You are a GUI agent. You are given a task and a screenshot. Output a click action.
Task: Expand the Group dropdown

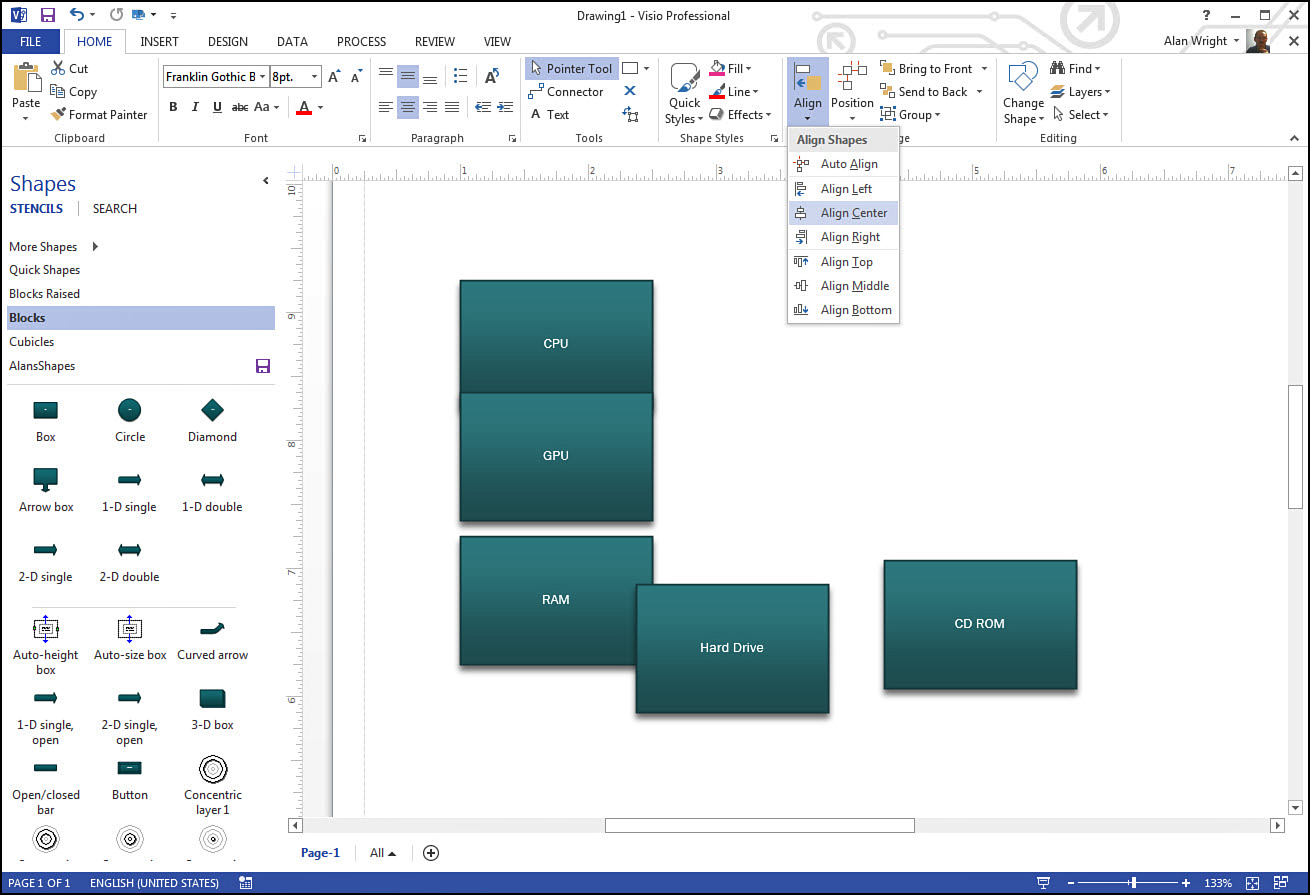(937, 115)
